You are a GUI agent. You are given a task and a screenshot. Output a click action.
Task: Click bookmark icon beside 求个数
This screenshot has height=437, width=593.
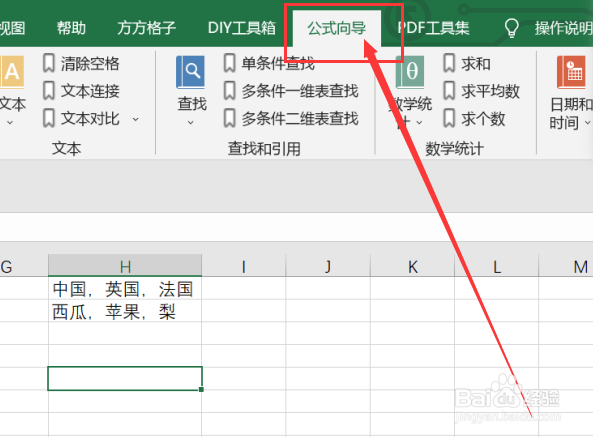449,118
